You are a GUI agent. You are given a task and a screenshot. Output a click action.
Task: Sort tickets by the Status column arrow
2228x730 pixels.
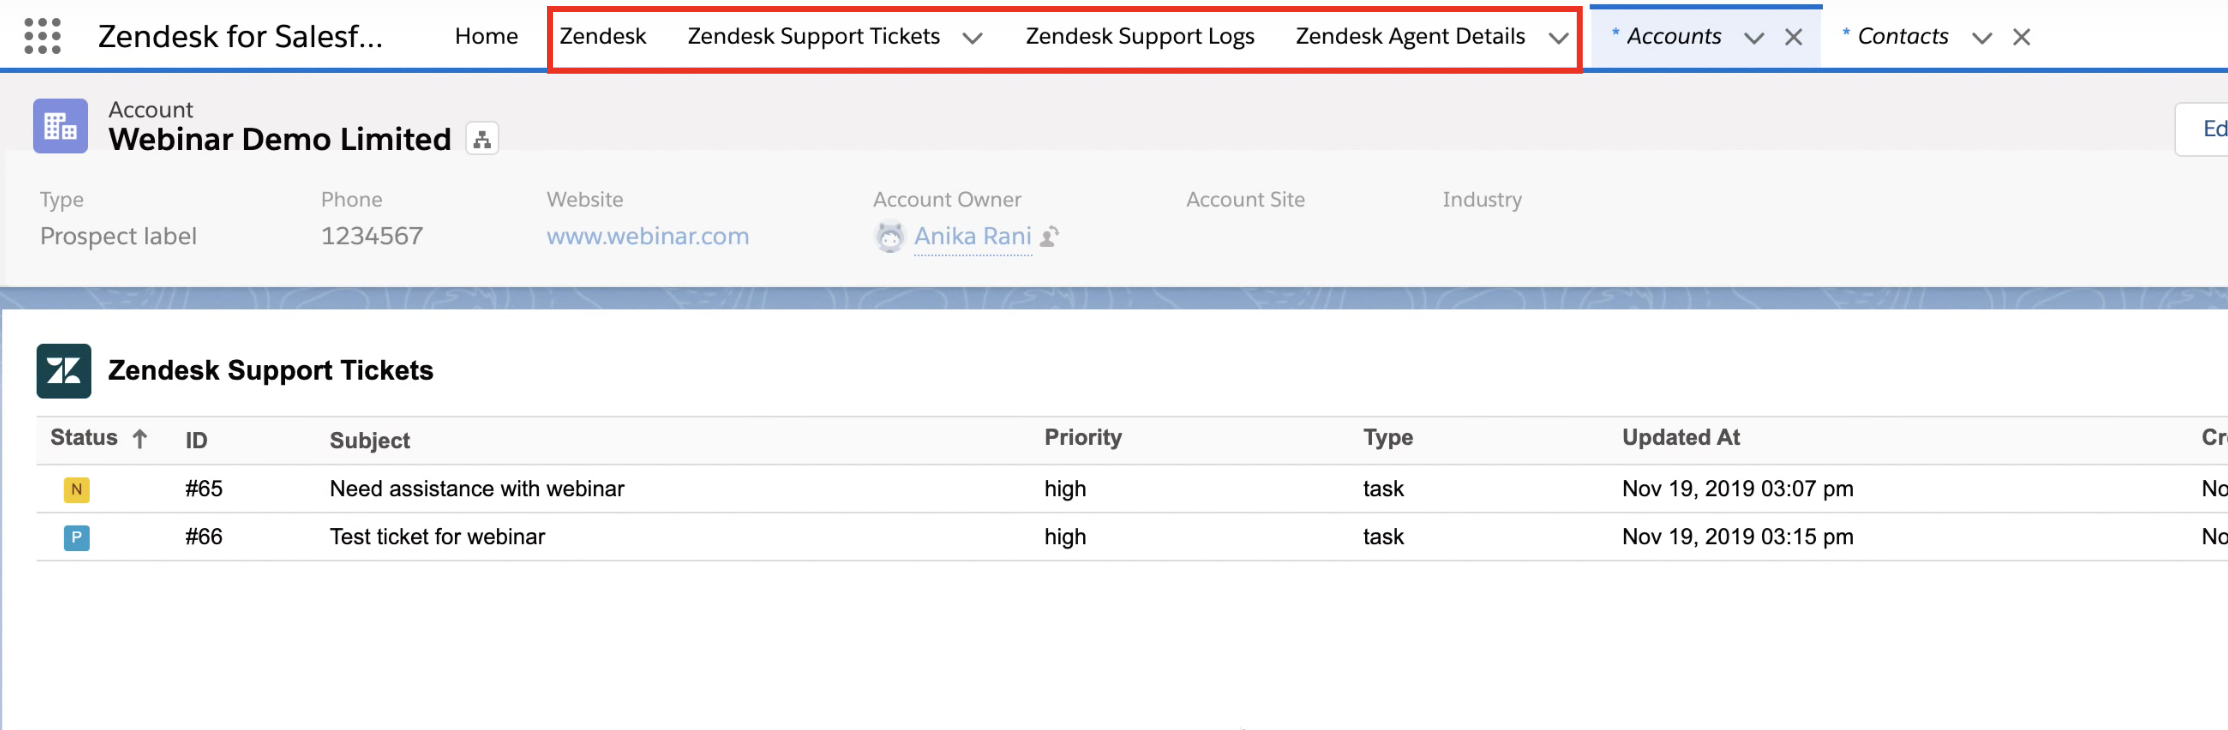coord(140,438)
